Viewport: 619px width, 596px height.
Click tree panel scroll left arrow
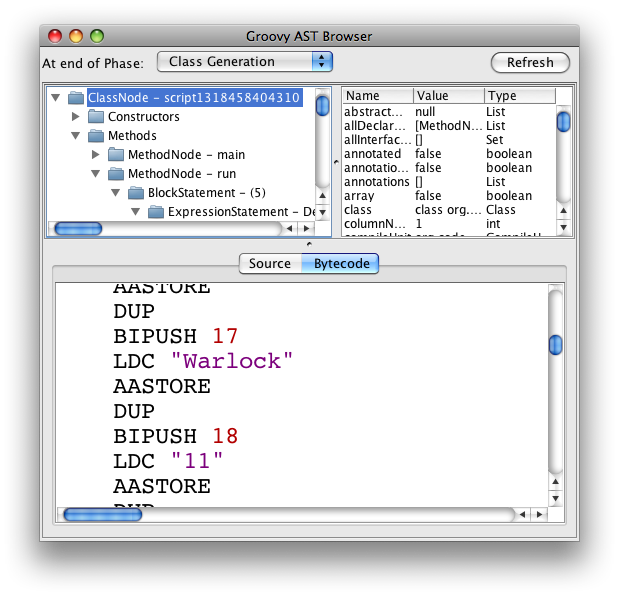290,229
